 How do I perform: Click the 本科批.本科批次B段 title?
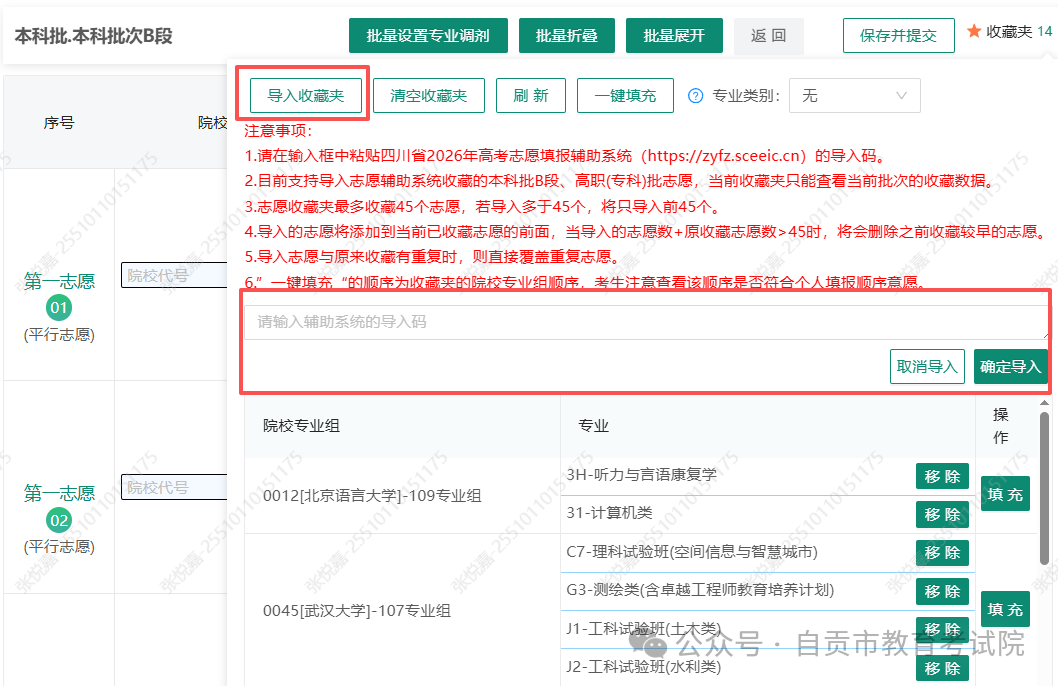pos(94,36)
